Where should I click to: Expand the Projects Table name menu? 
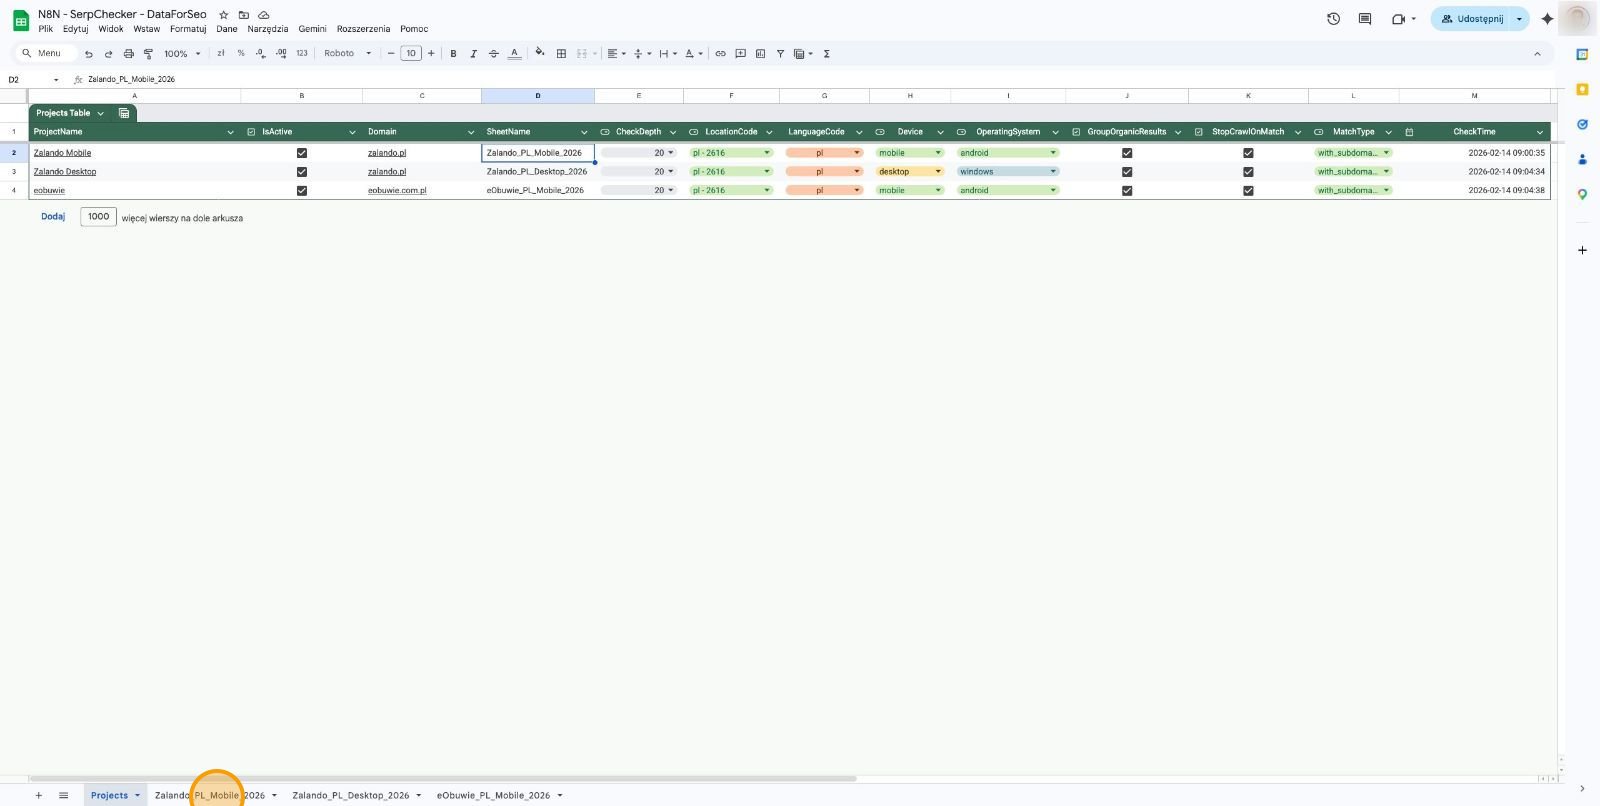[x=100, y=114]
